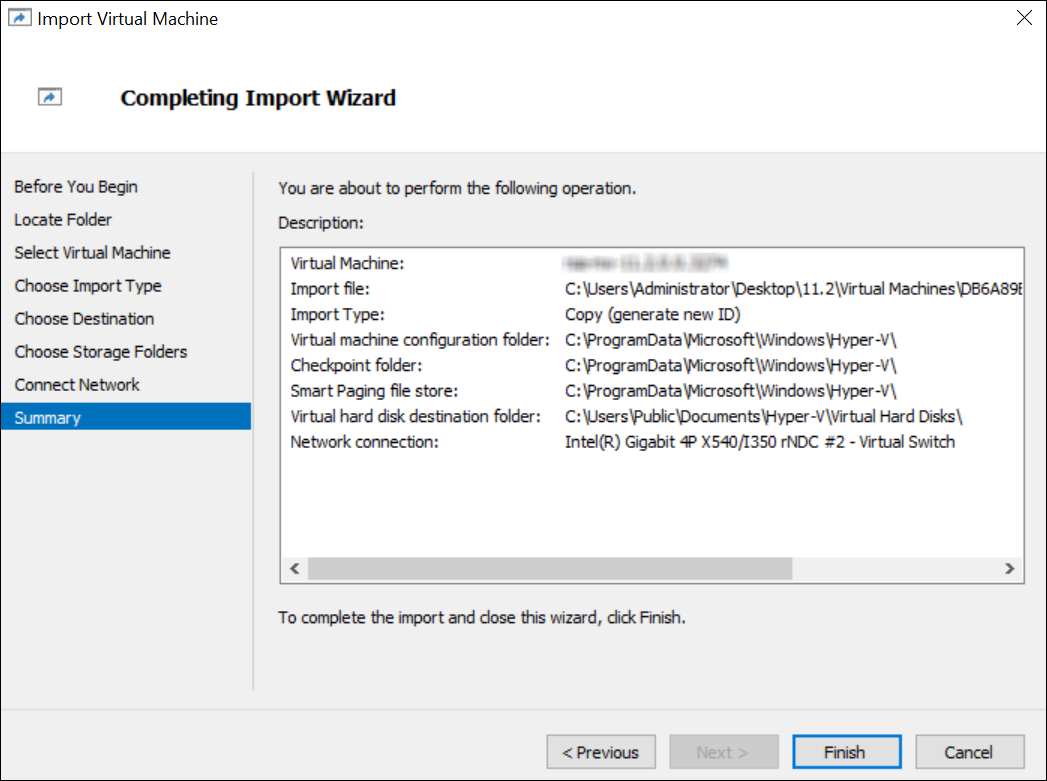Cancel the import wizard
The image size is (1047, 781).
tap(969, 752)
